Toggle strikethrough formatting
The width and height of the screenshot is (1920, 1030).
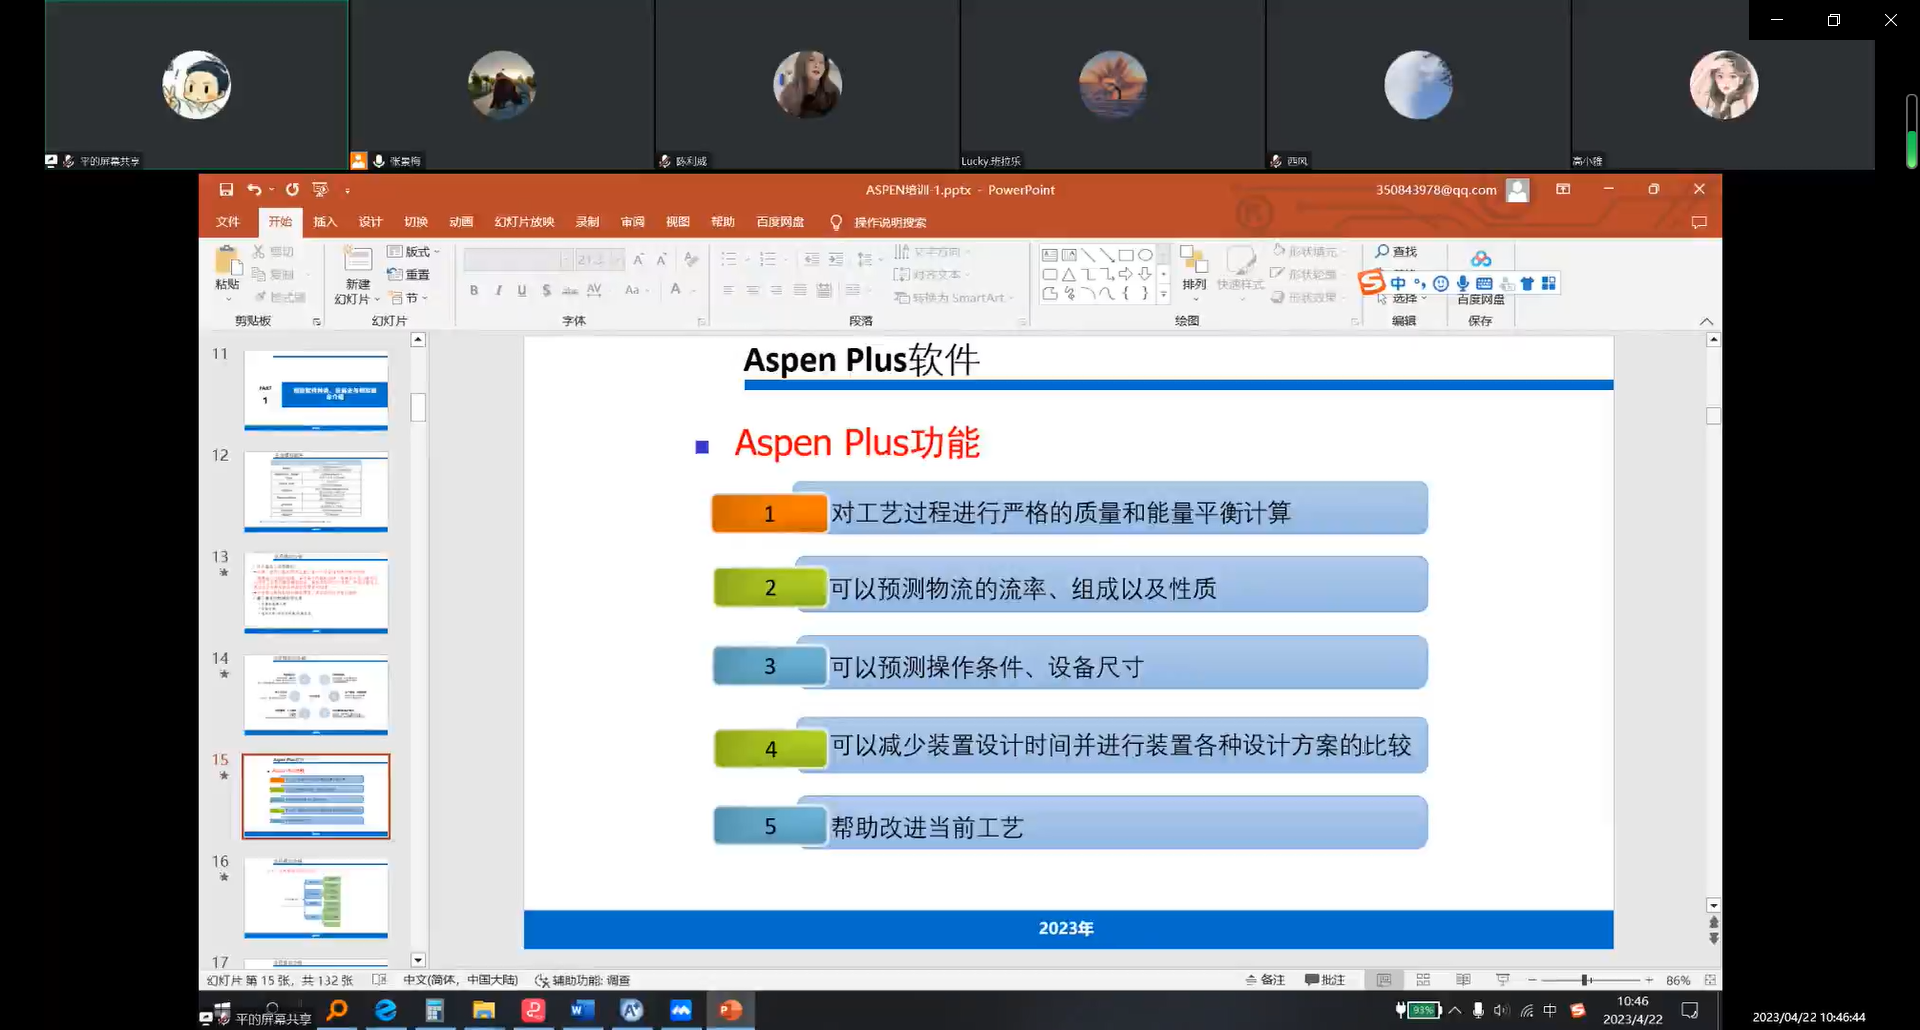(x=570, y=290)
